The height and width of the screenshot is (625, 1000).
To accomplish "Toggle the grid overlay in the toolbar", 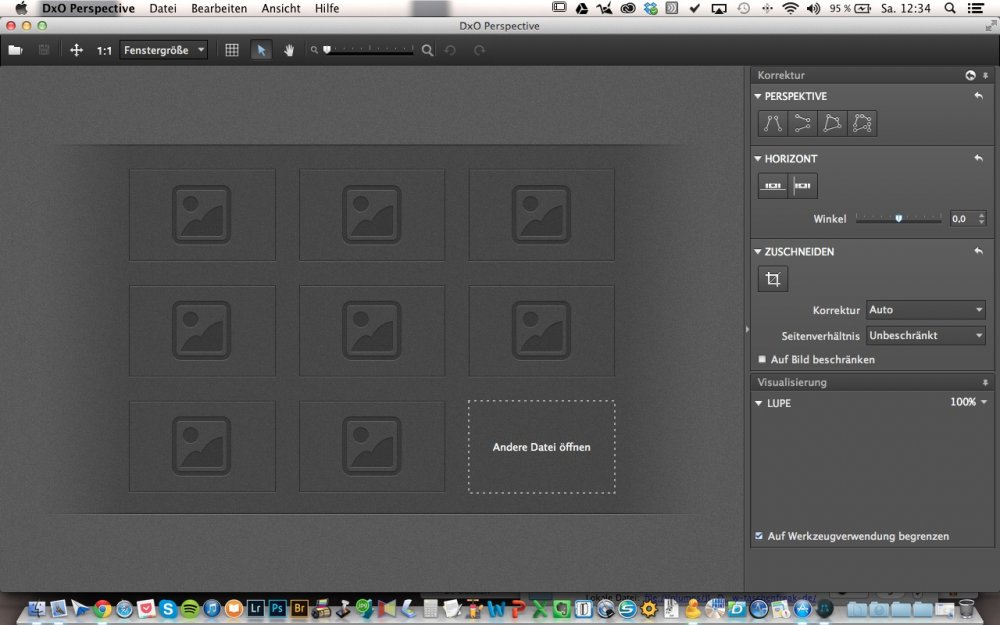I will pyautogui.click(x=232, y=50).
